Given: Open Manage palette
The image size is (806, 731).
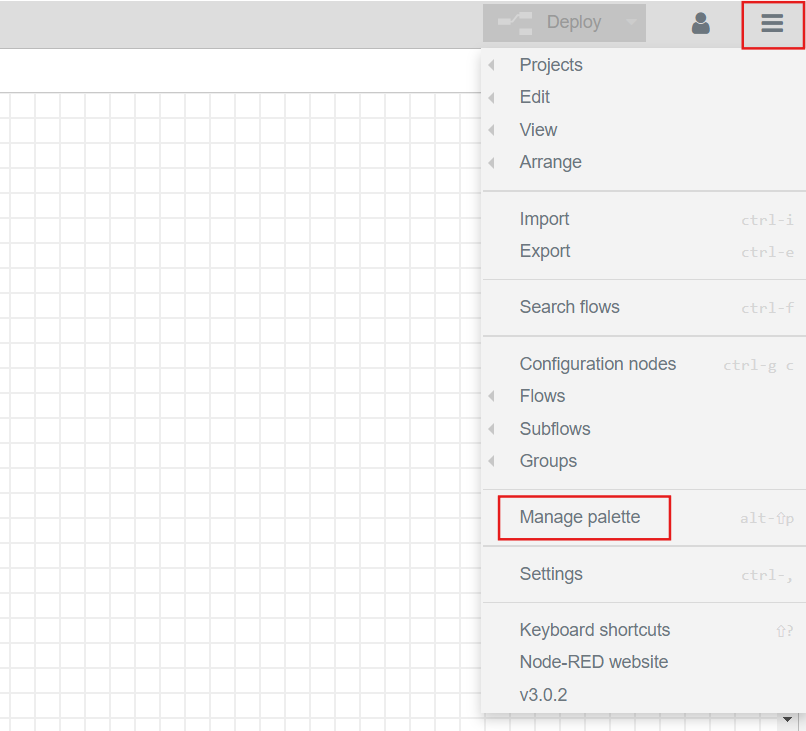Looking at the screenshot, I should click(x=580, y=517).
